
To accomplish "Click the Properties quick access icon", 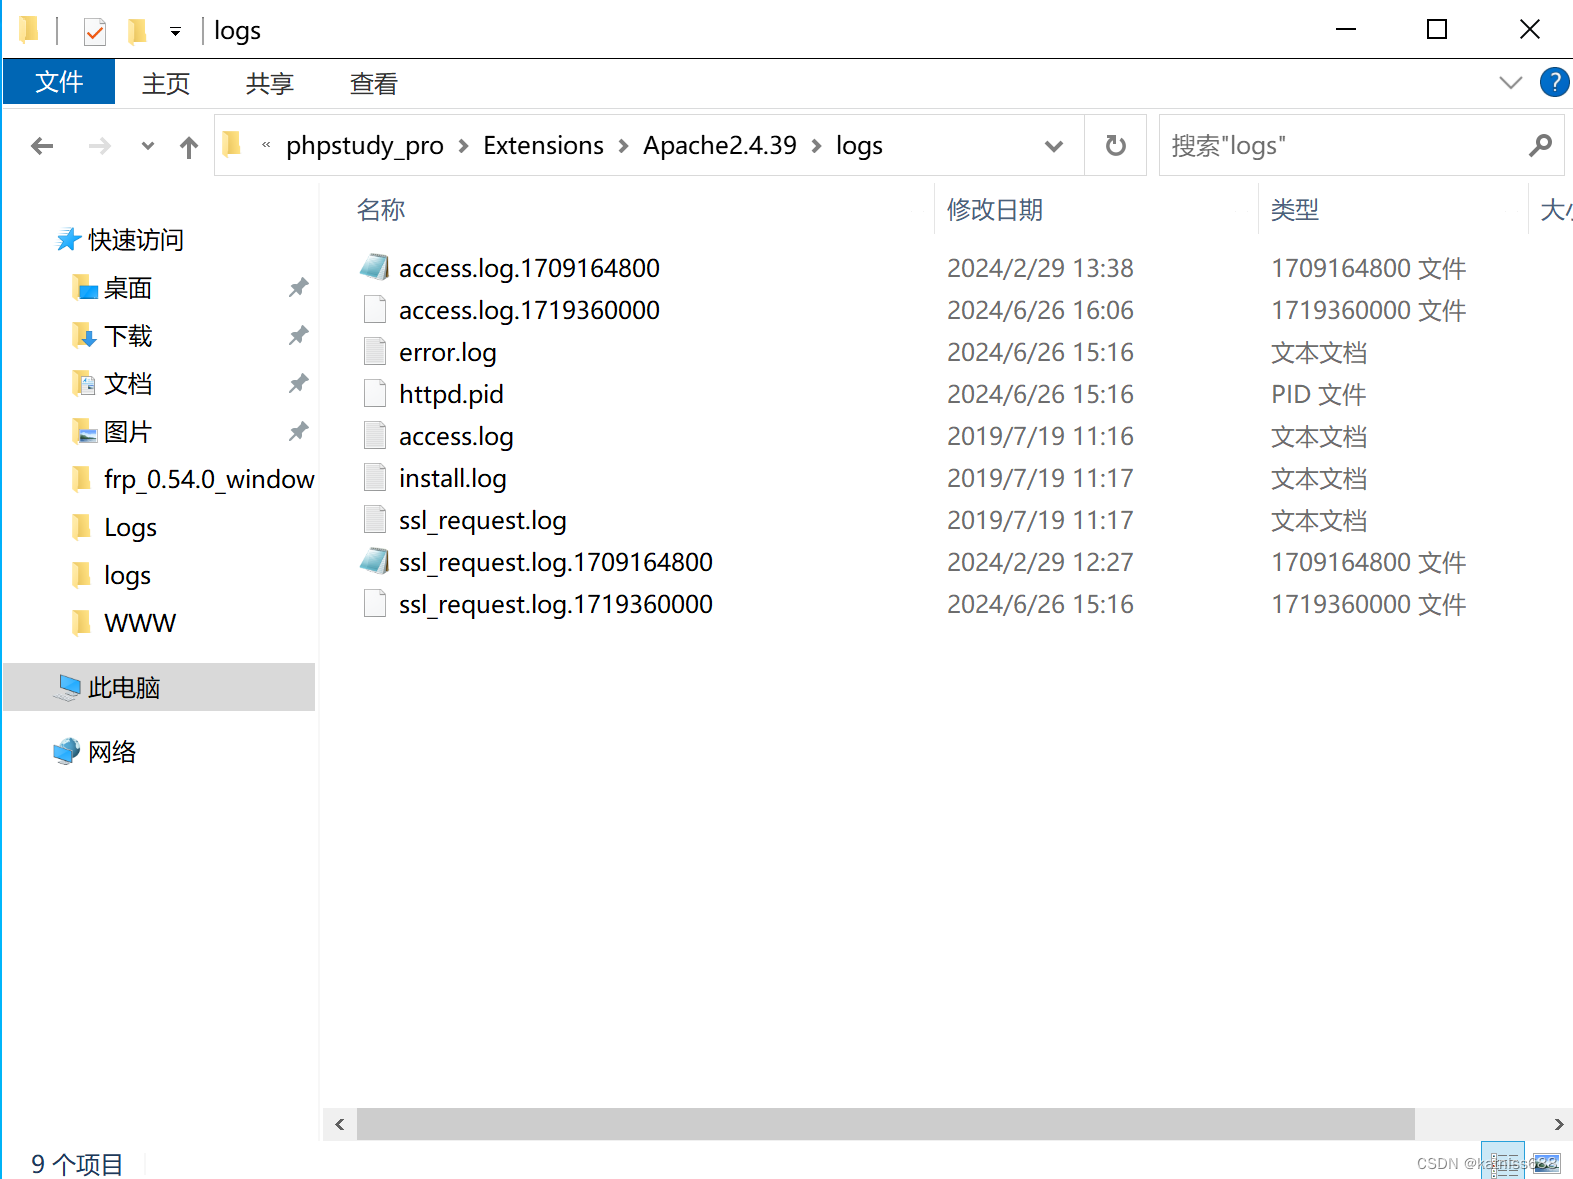I will click(x=95, y=32).
